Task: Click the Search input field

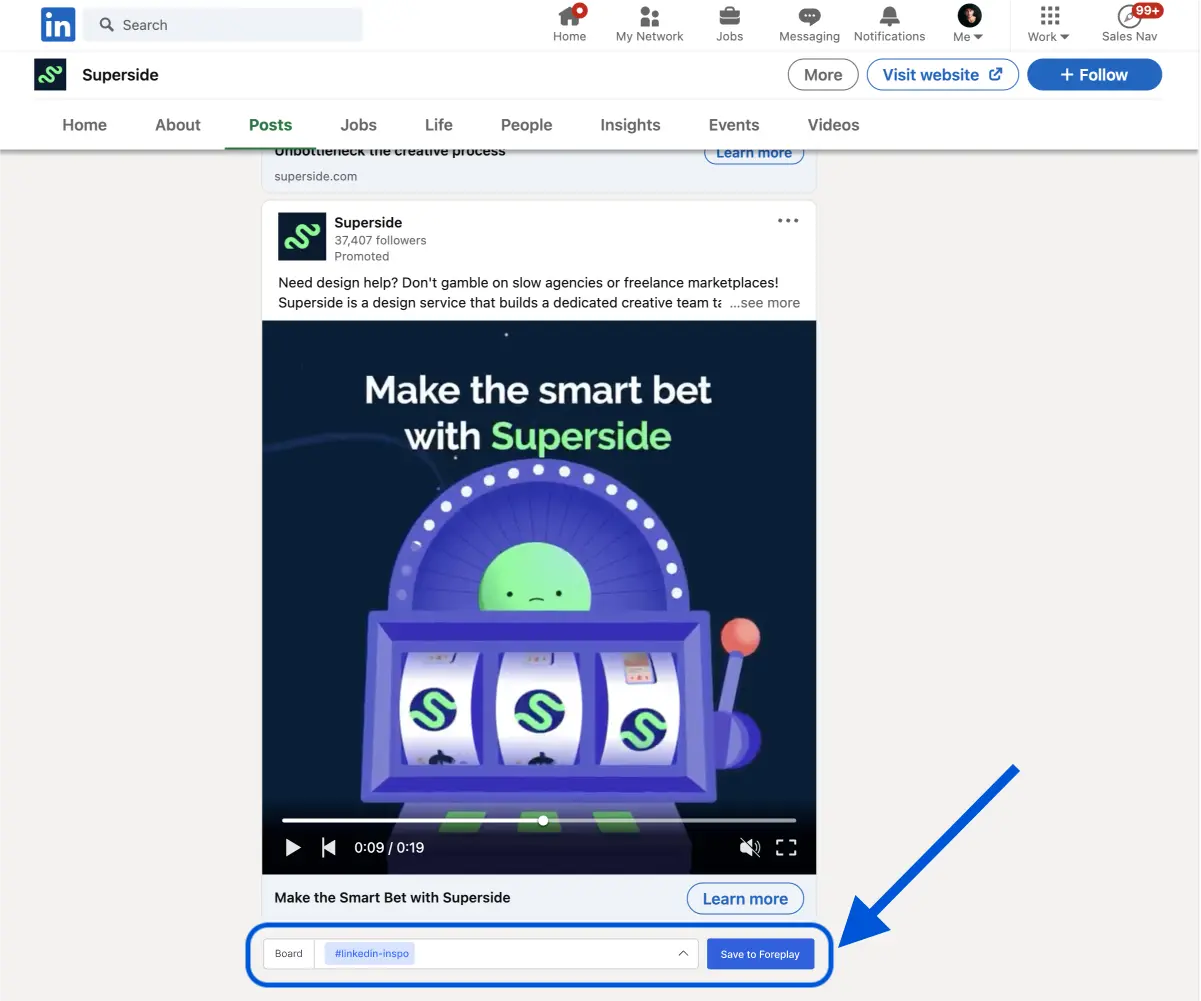Action: [x=223, y=25]
